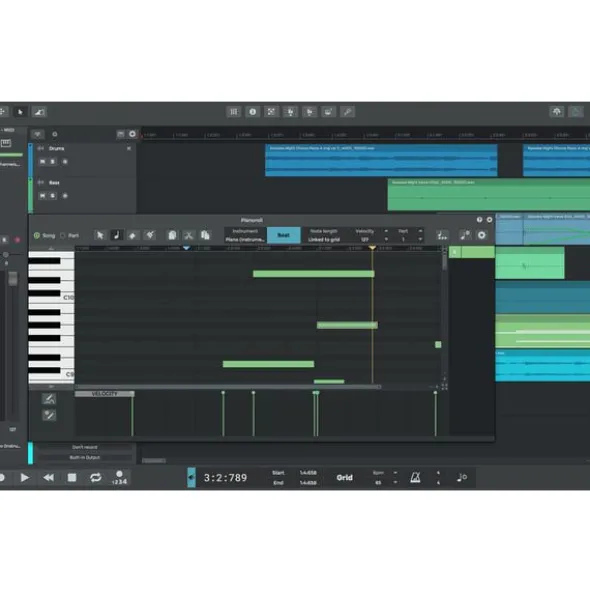The image size is (590, 591).
Task: Click the Pianoroll help question icon
Action: coord(480,219)
